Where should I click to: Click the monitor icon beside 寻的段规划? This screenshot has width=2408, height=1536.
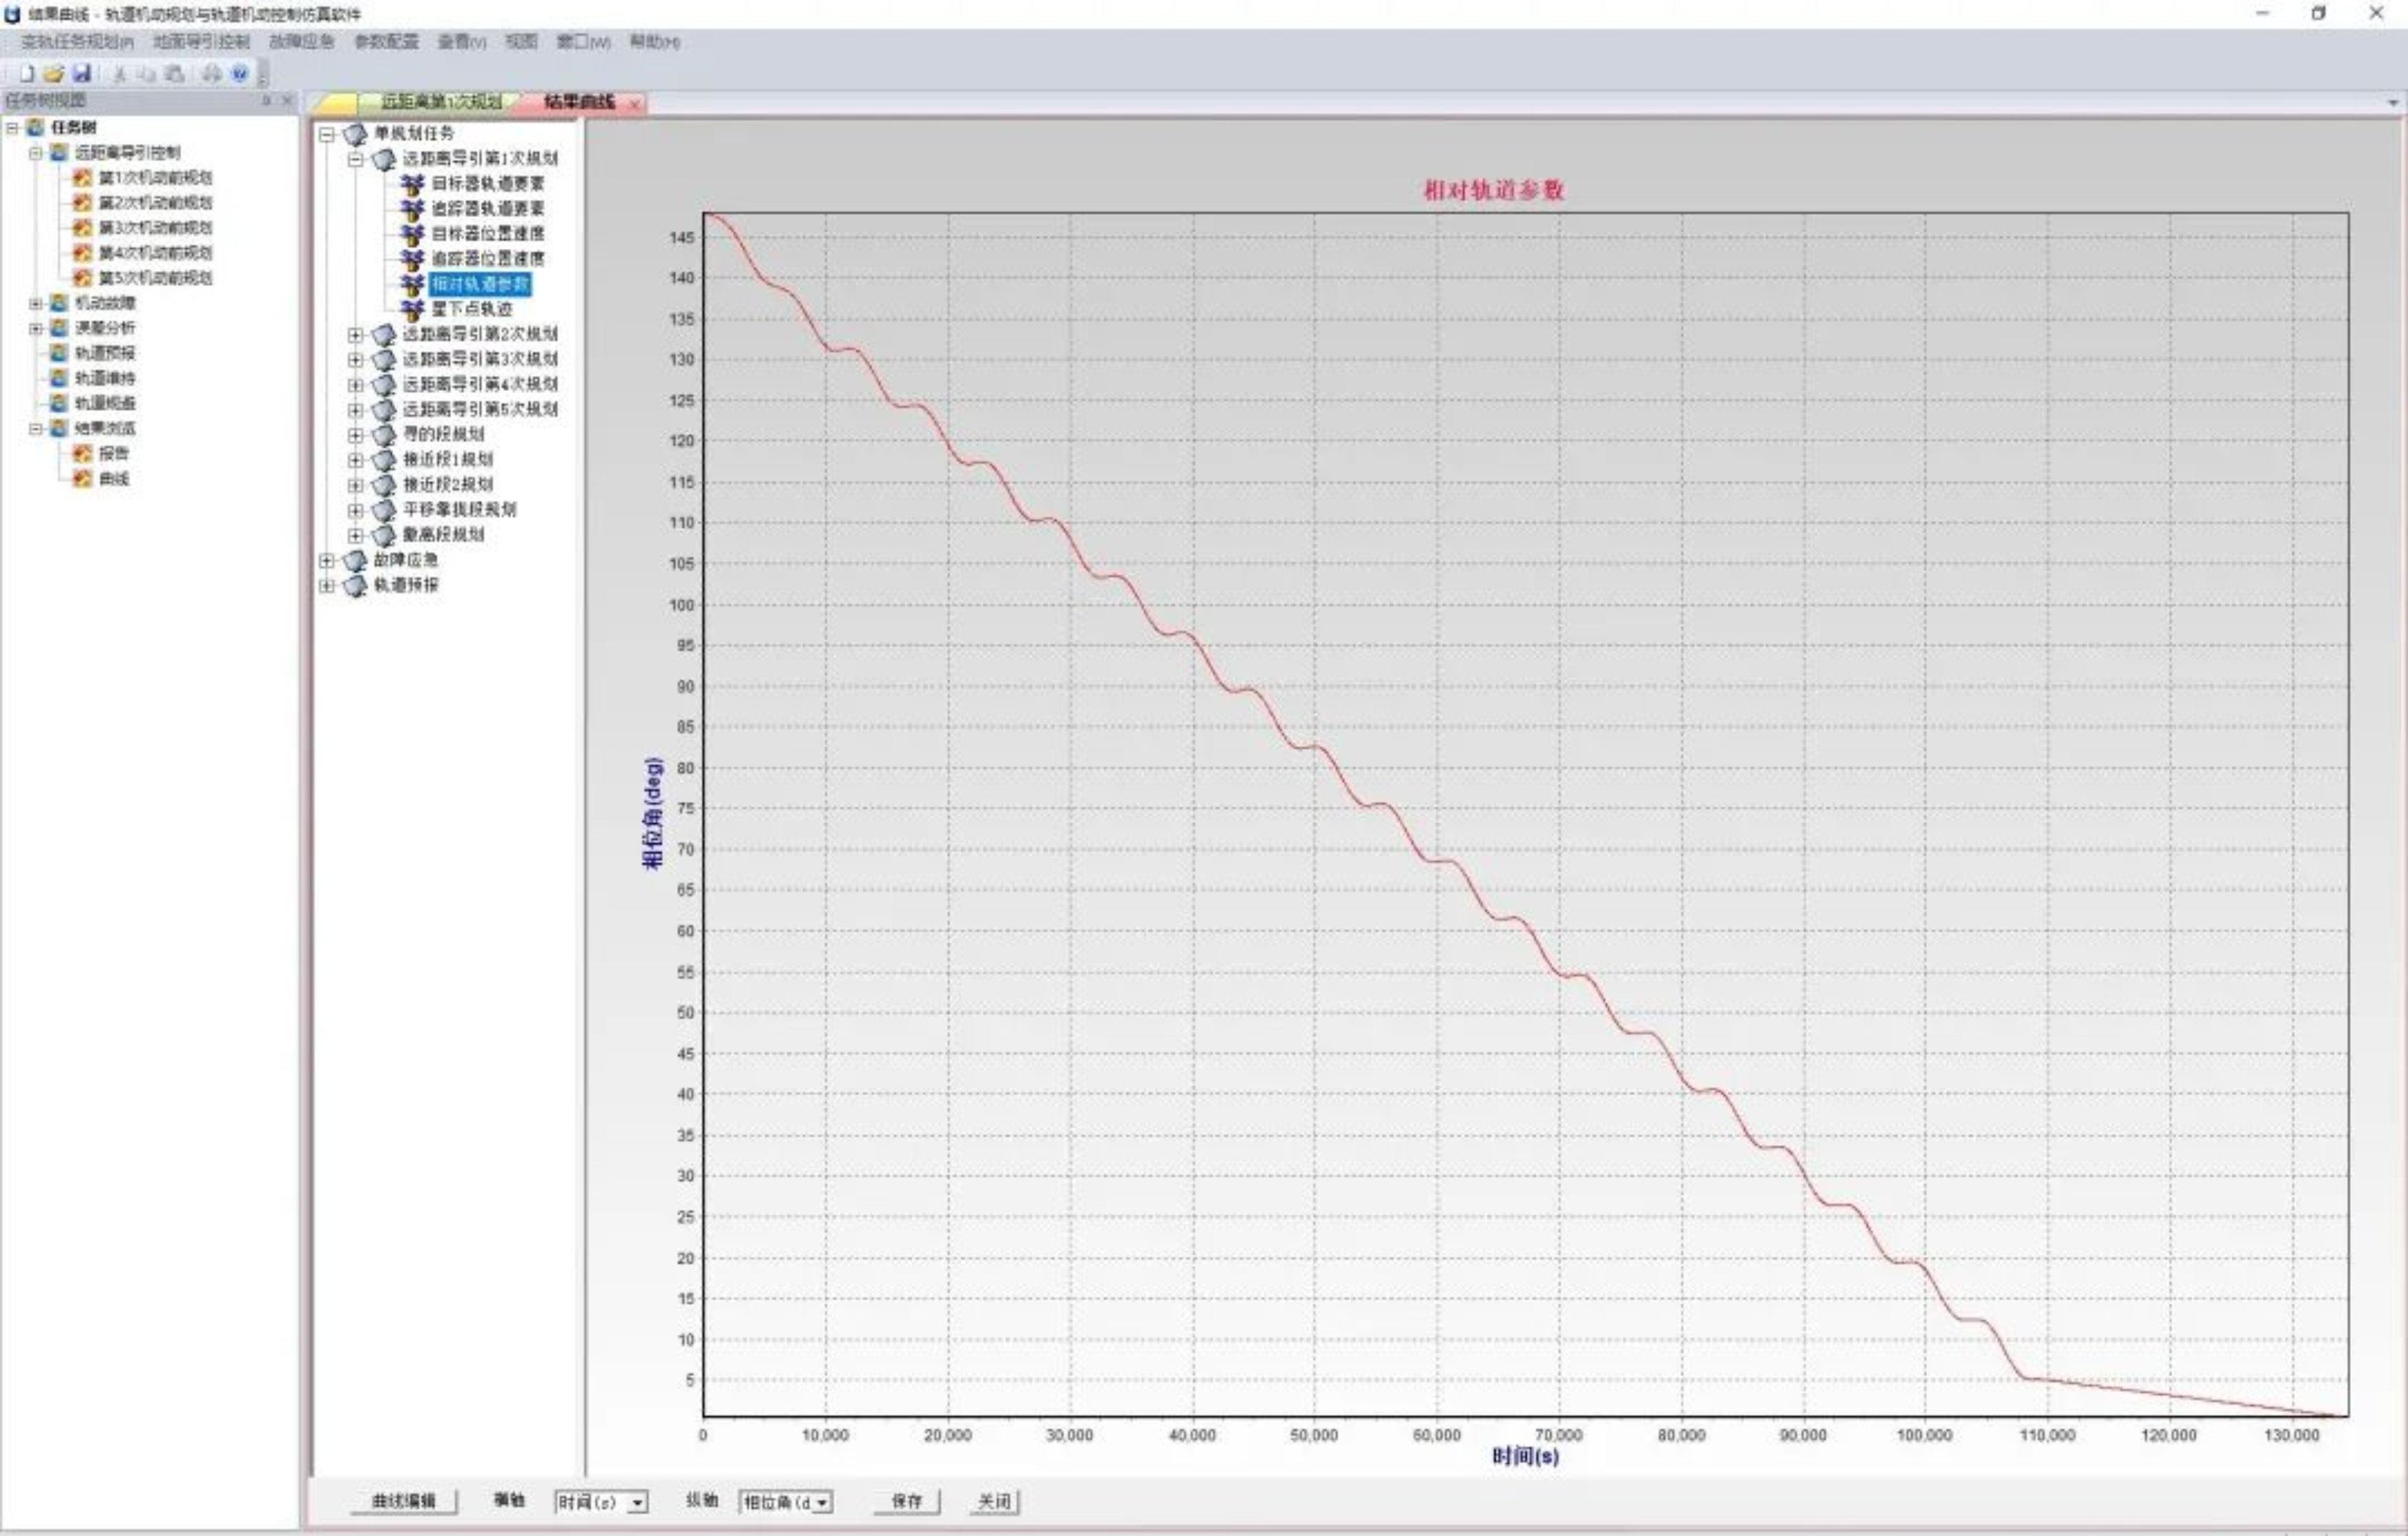point(384,435)
